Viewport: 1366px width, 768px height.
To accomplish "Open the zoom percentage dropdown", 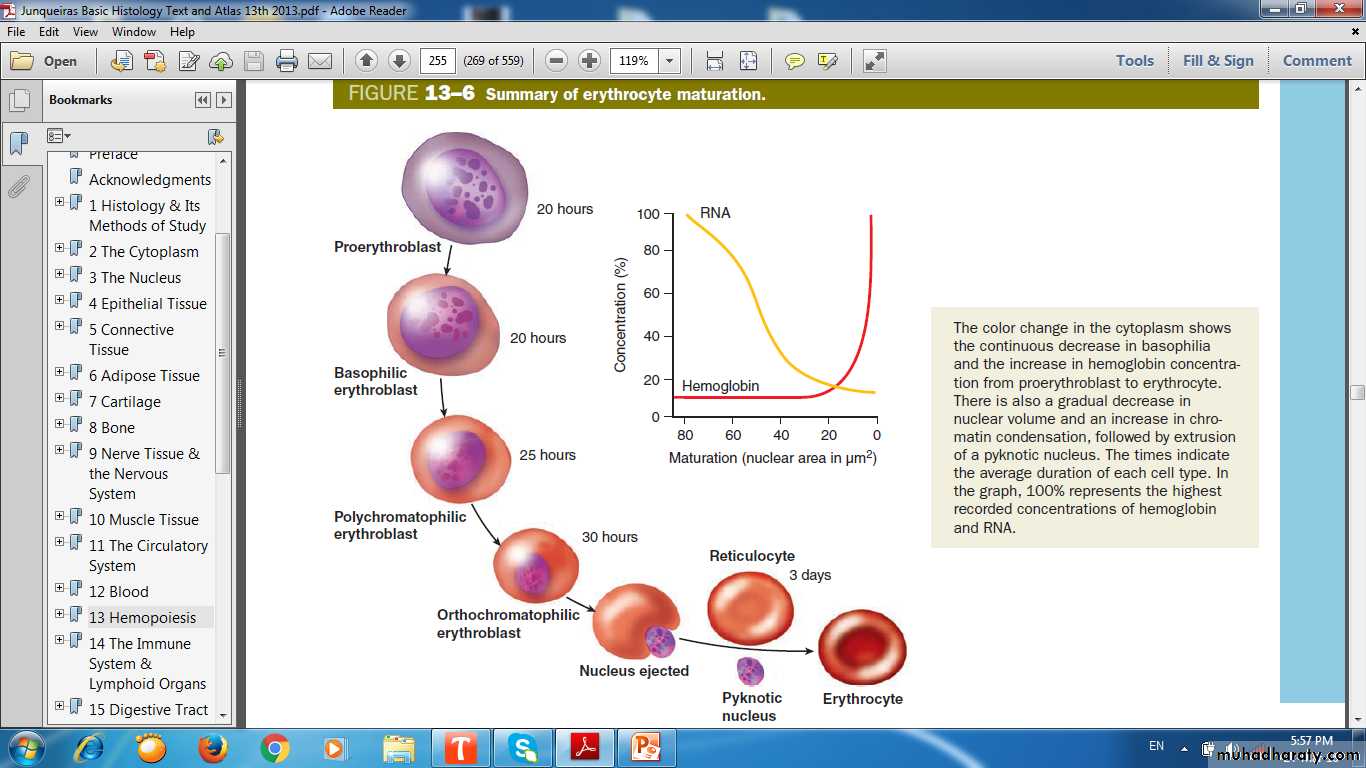I will [x=669, y=61].
